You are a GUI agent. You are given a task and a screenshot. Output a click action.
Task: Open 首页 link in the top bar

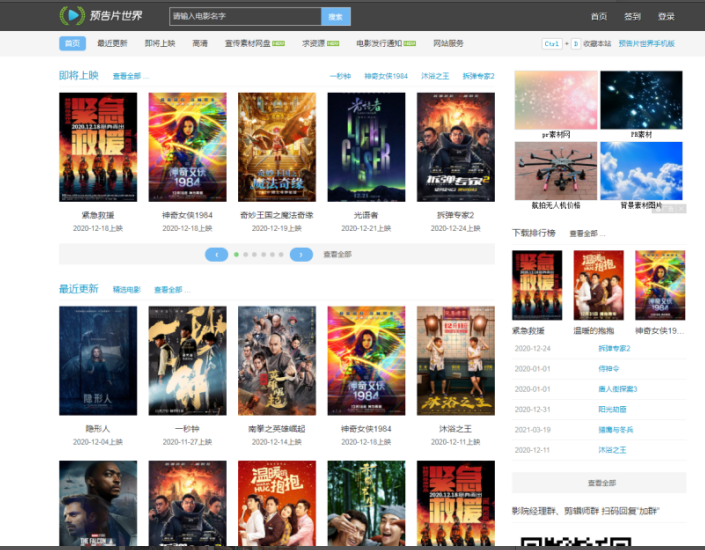(598, 17)
